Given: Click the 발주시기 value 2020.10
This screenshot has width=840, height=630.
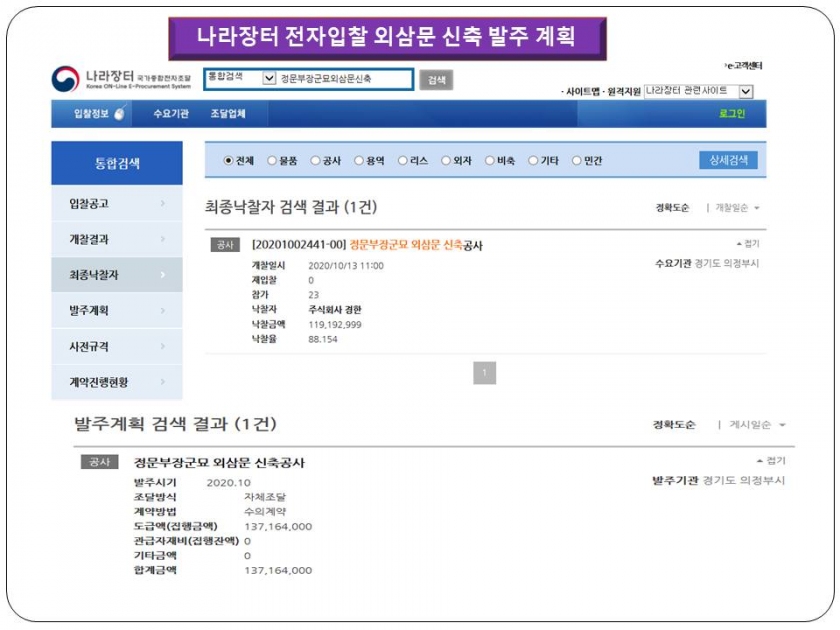Looking at the screenshot, I should [228, 483].
